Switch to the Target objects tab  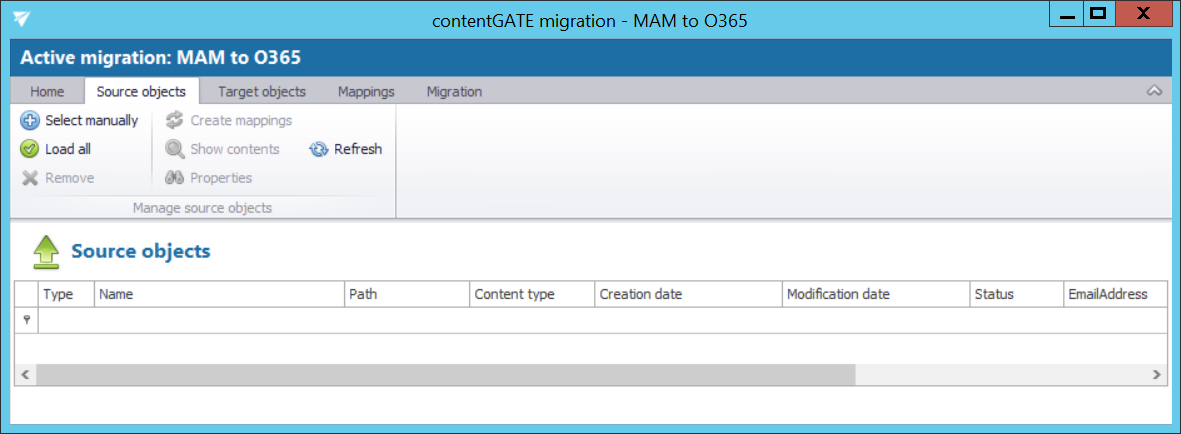click(262, 91)
